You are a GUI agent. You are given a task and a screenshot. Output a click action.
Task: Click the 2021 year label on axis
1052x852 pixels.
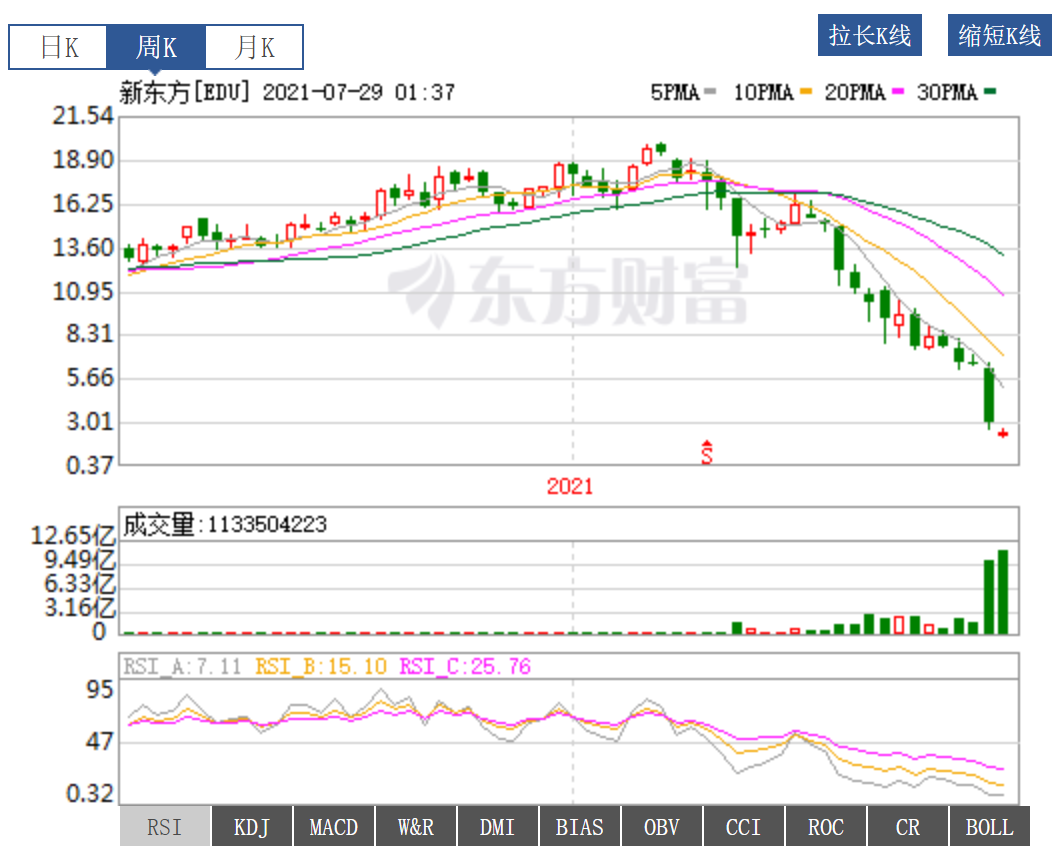[x=570, y=486]
